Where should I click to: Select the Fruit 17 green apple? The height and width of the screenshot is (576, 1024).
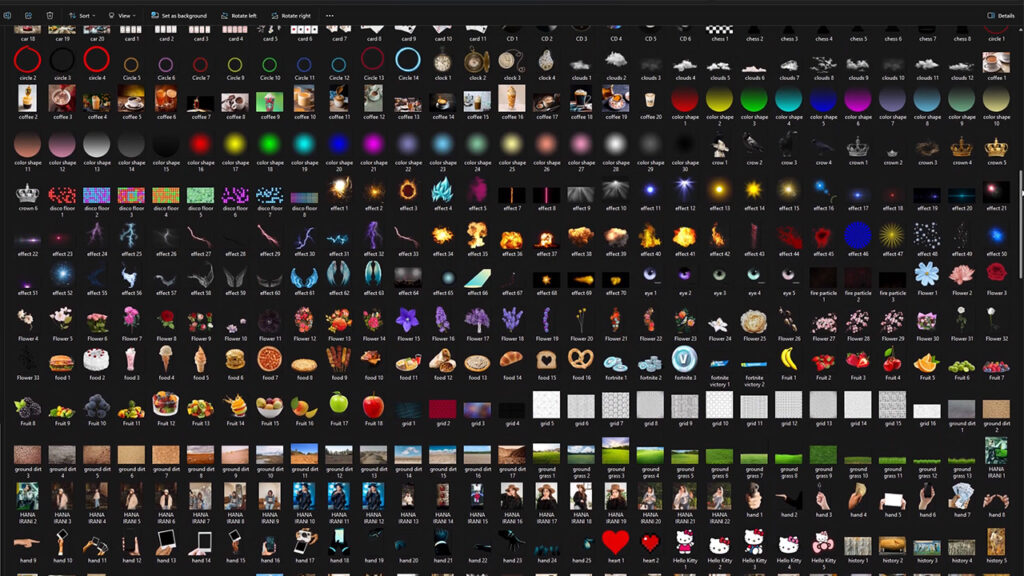[338, 405]
